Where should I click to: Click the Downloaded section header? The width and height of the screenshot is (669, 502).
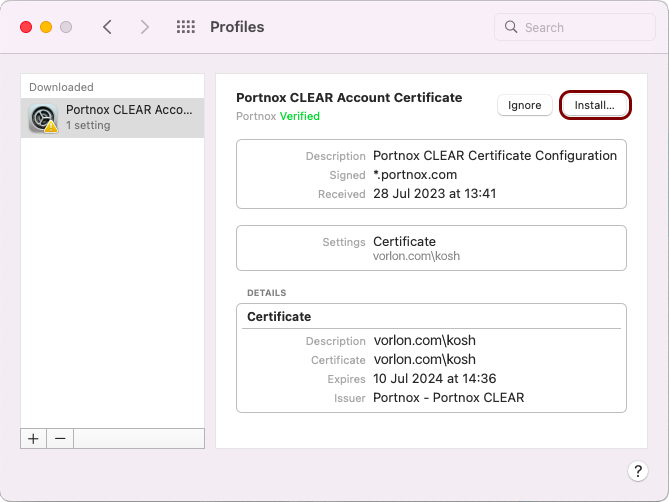click(x=61, y=87)
